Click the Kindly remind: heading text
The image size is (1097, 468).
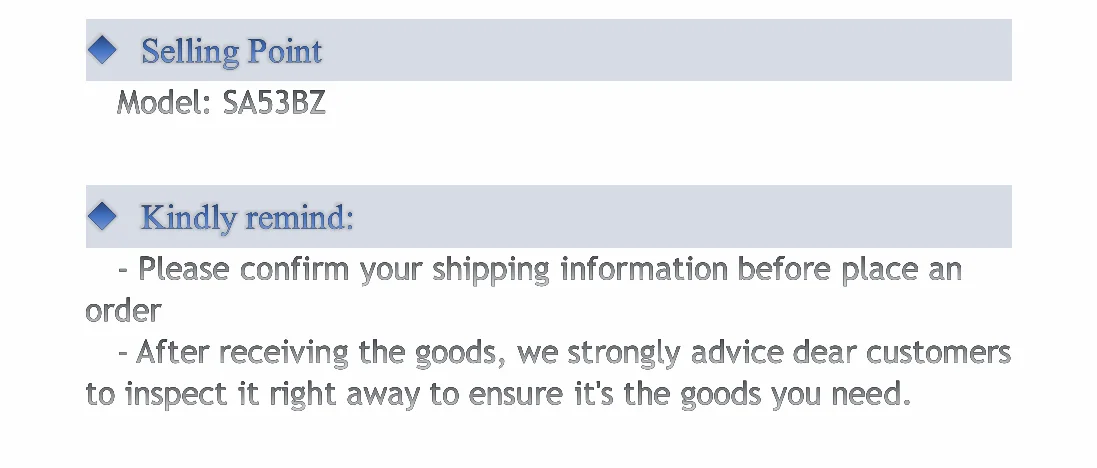pyautogui.click(x=247, y=218)
